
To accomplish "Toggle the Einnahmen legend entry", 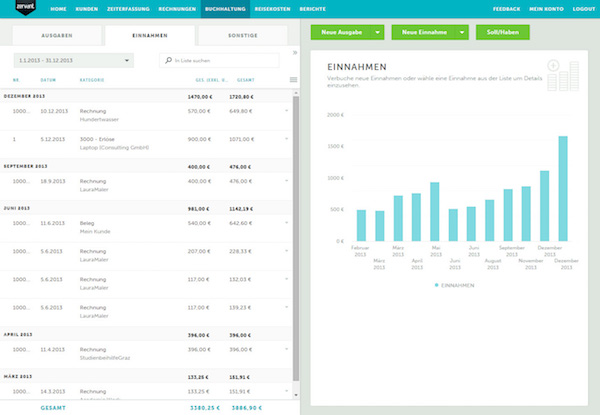I will [x=455, y=285].
